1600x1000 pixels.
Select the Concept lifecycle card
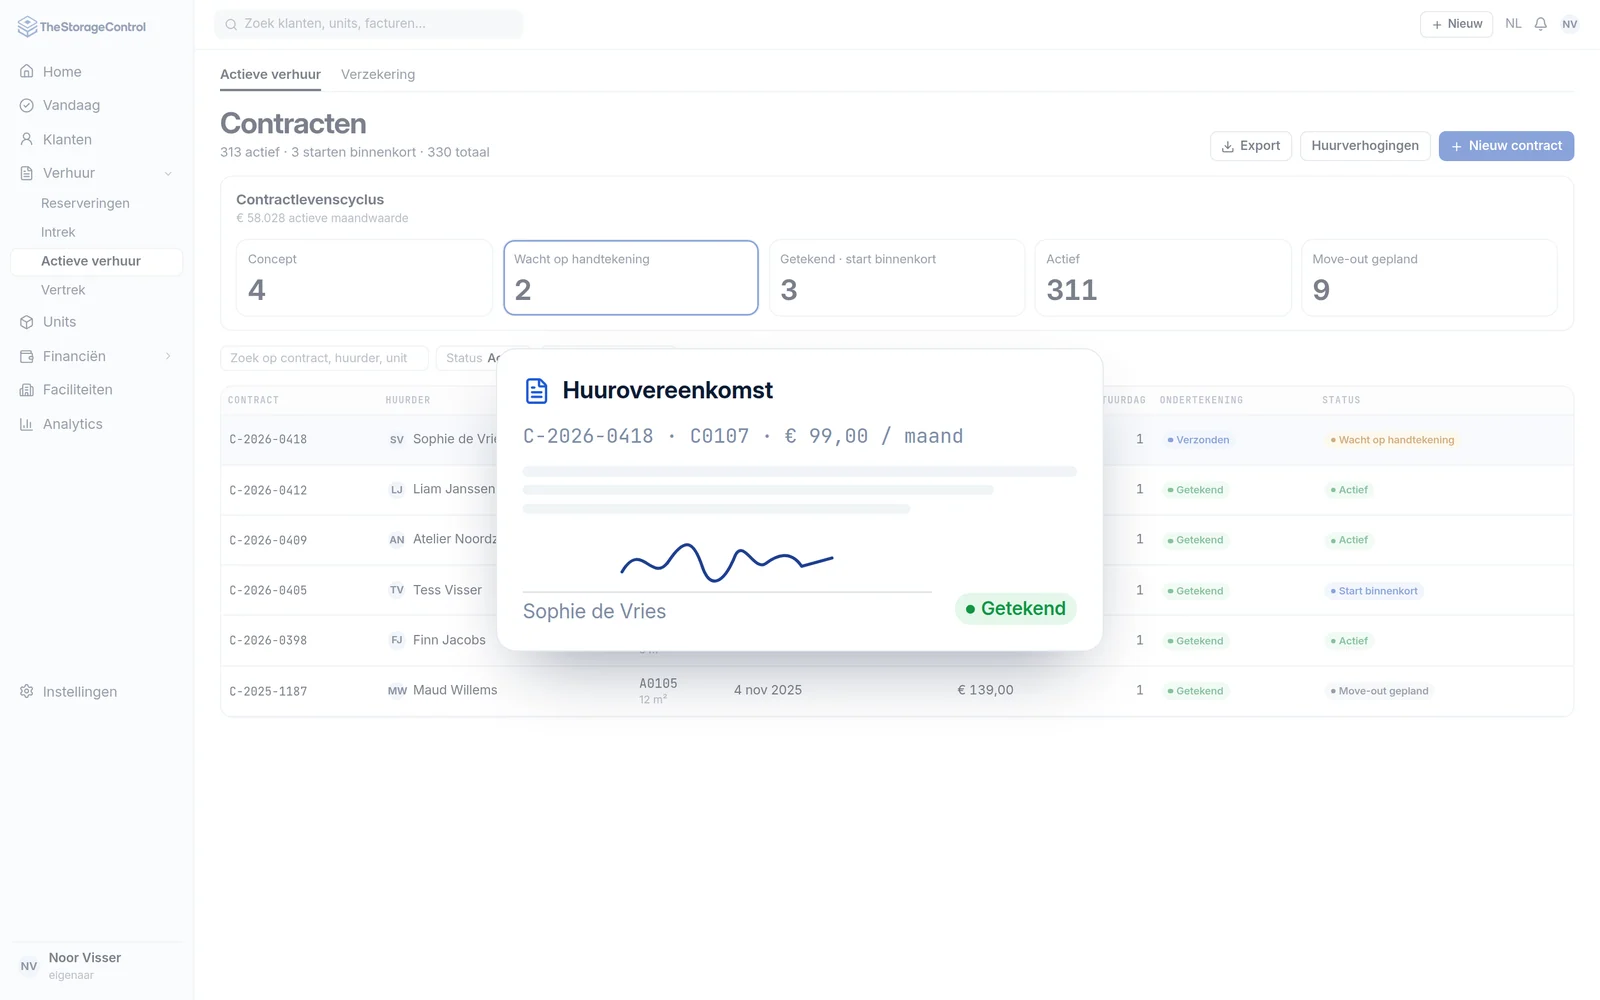(x=364, y=278)
